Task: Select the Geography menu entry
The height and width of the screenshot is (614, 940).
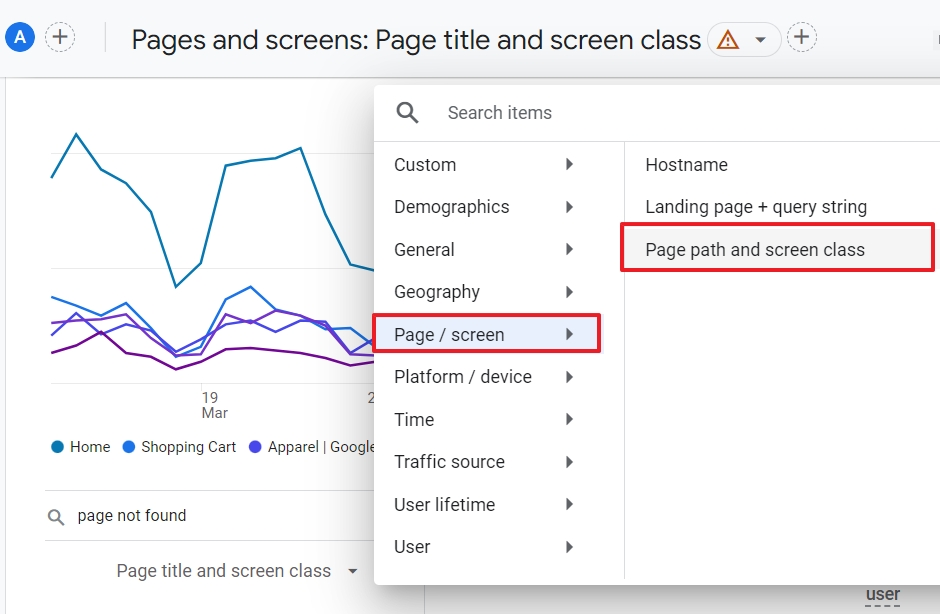Action: [437, 292]
